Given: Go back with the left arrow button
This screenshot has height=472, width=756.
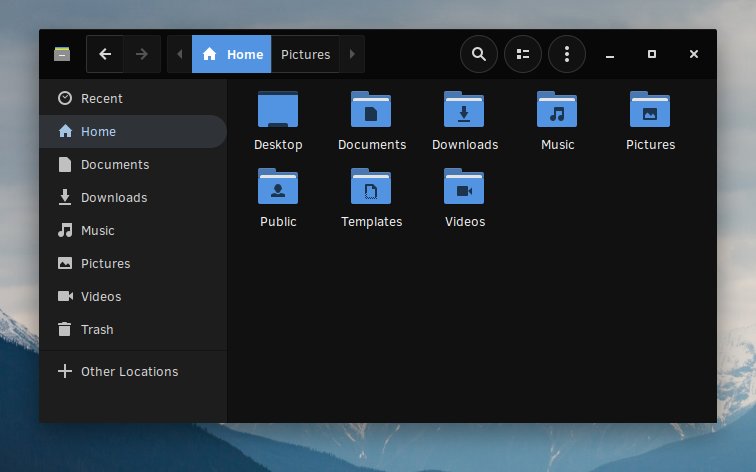Looking at the screenshot, I should pyautogui.click(x=105, y=54).
